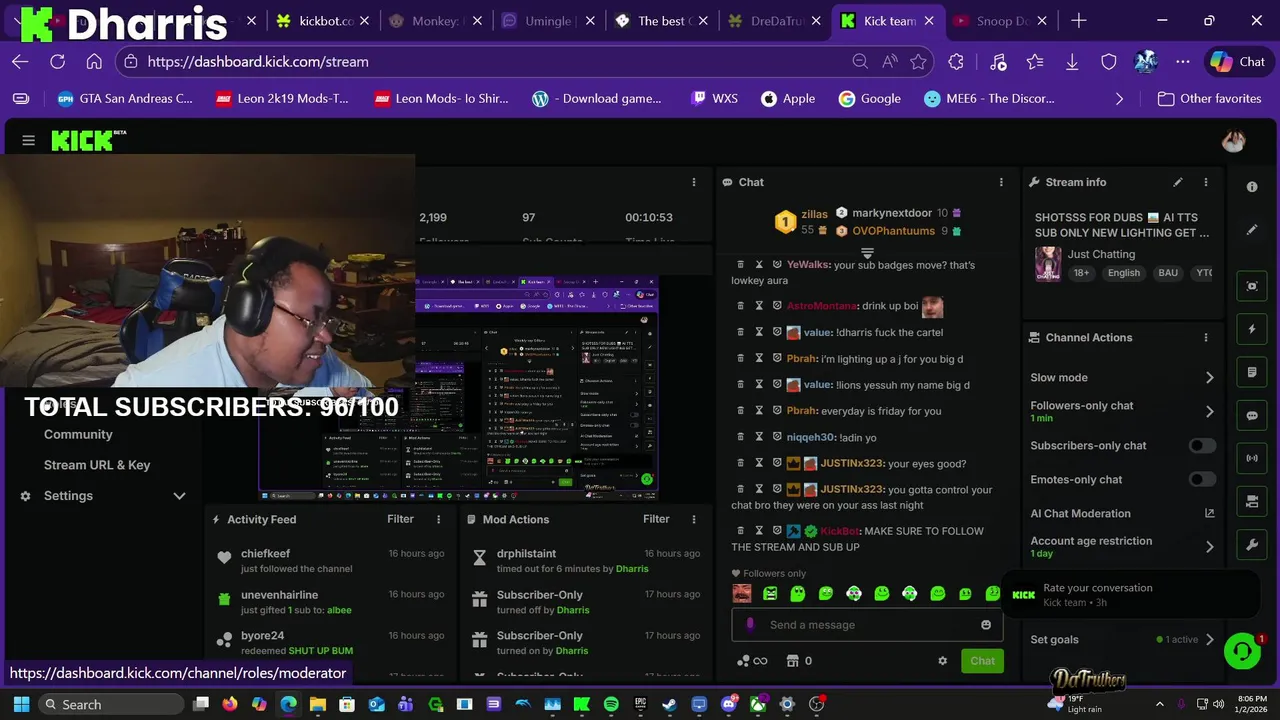This screenshot has width=1280, height=720.
Task: Click Just Chatting category name
Action: [x=1101, y=254]
